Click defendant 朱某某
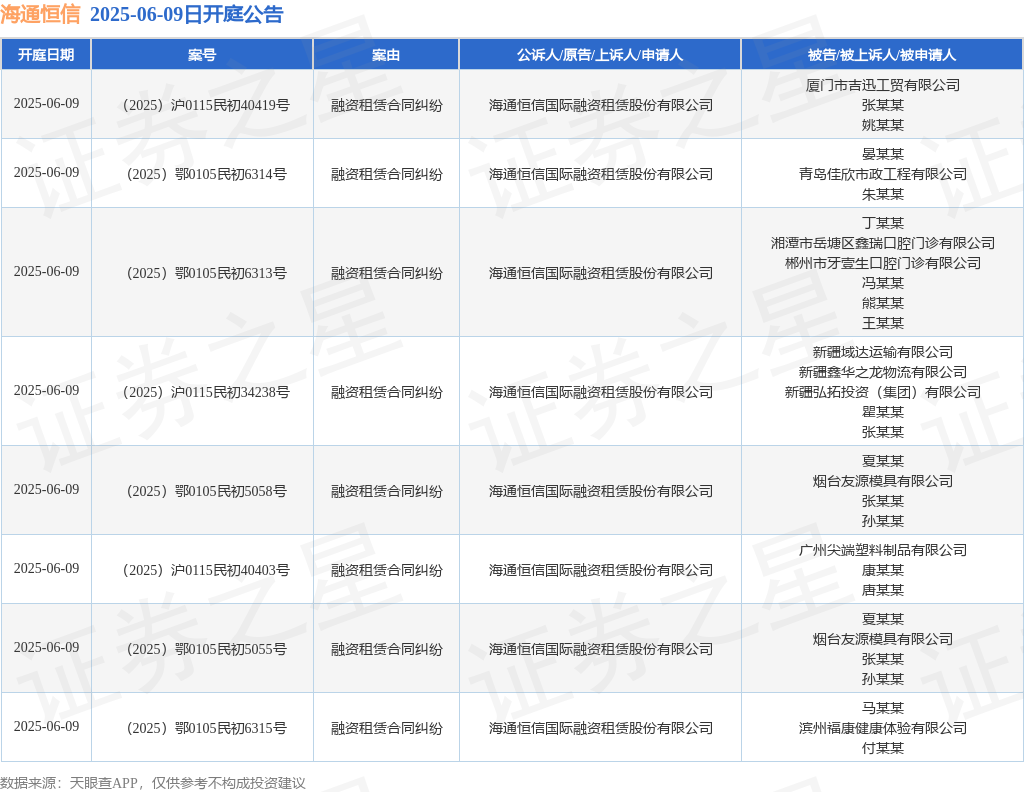This screenshot has height=792, width=1024. coord(883,195)
